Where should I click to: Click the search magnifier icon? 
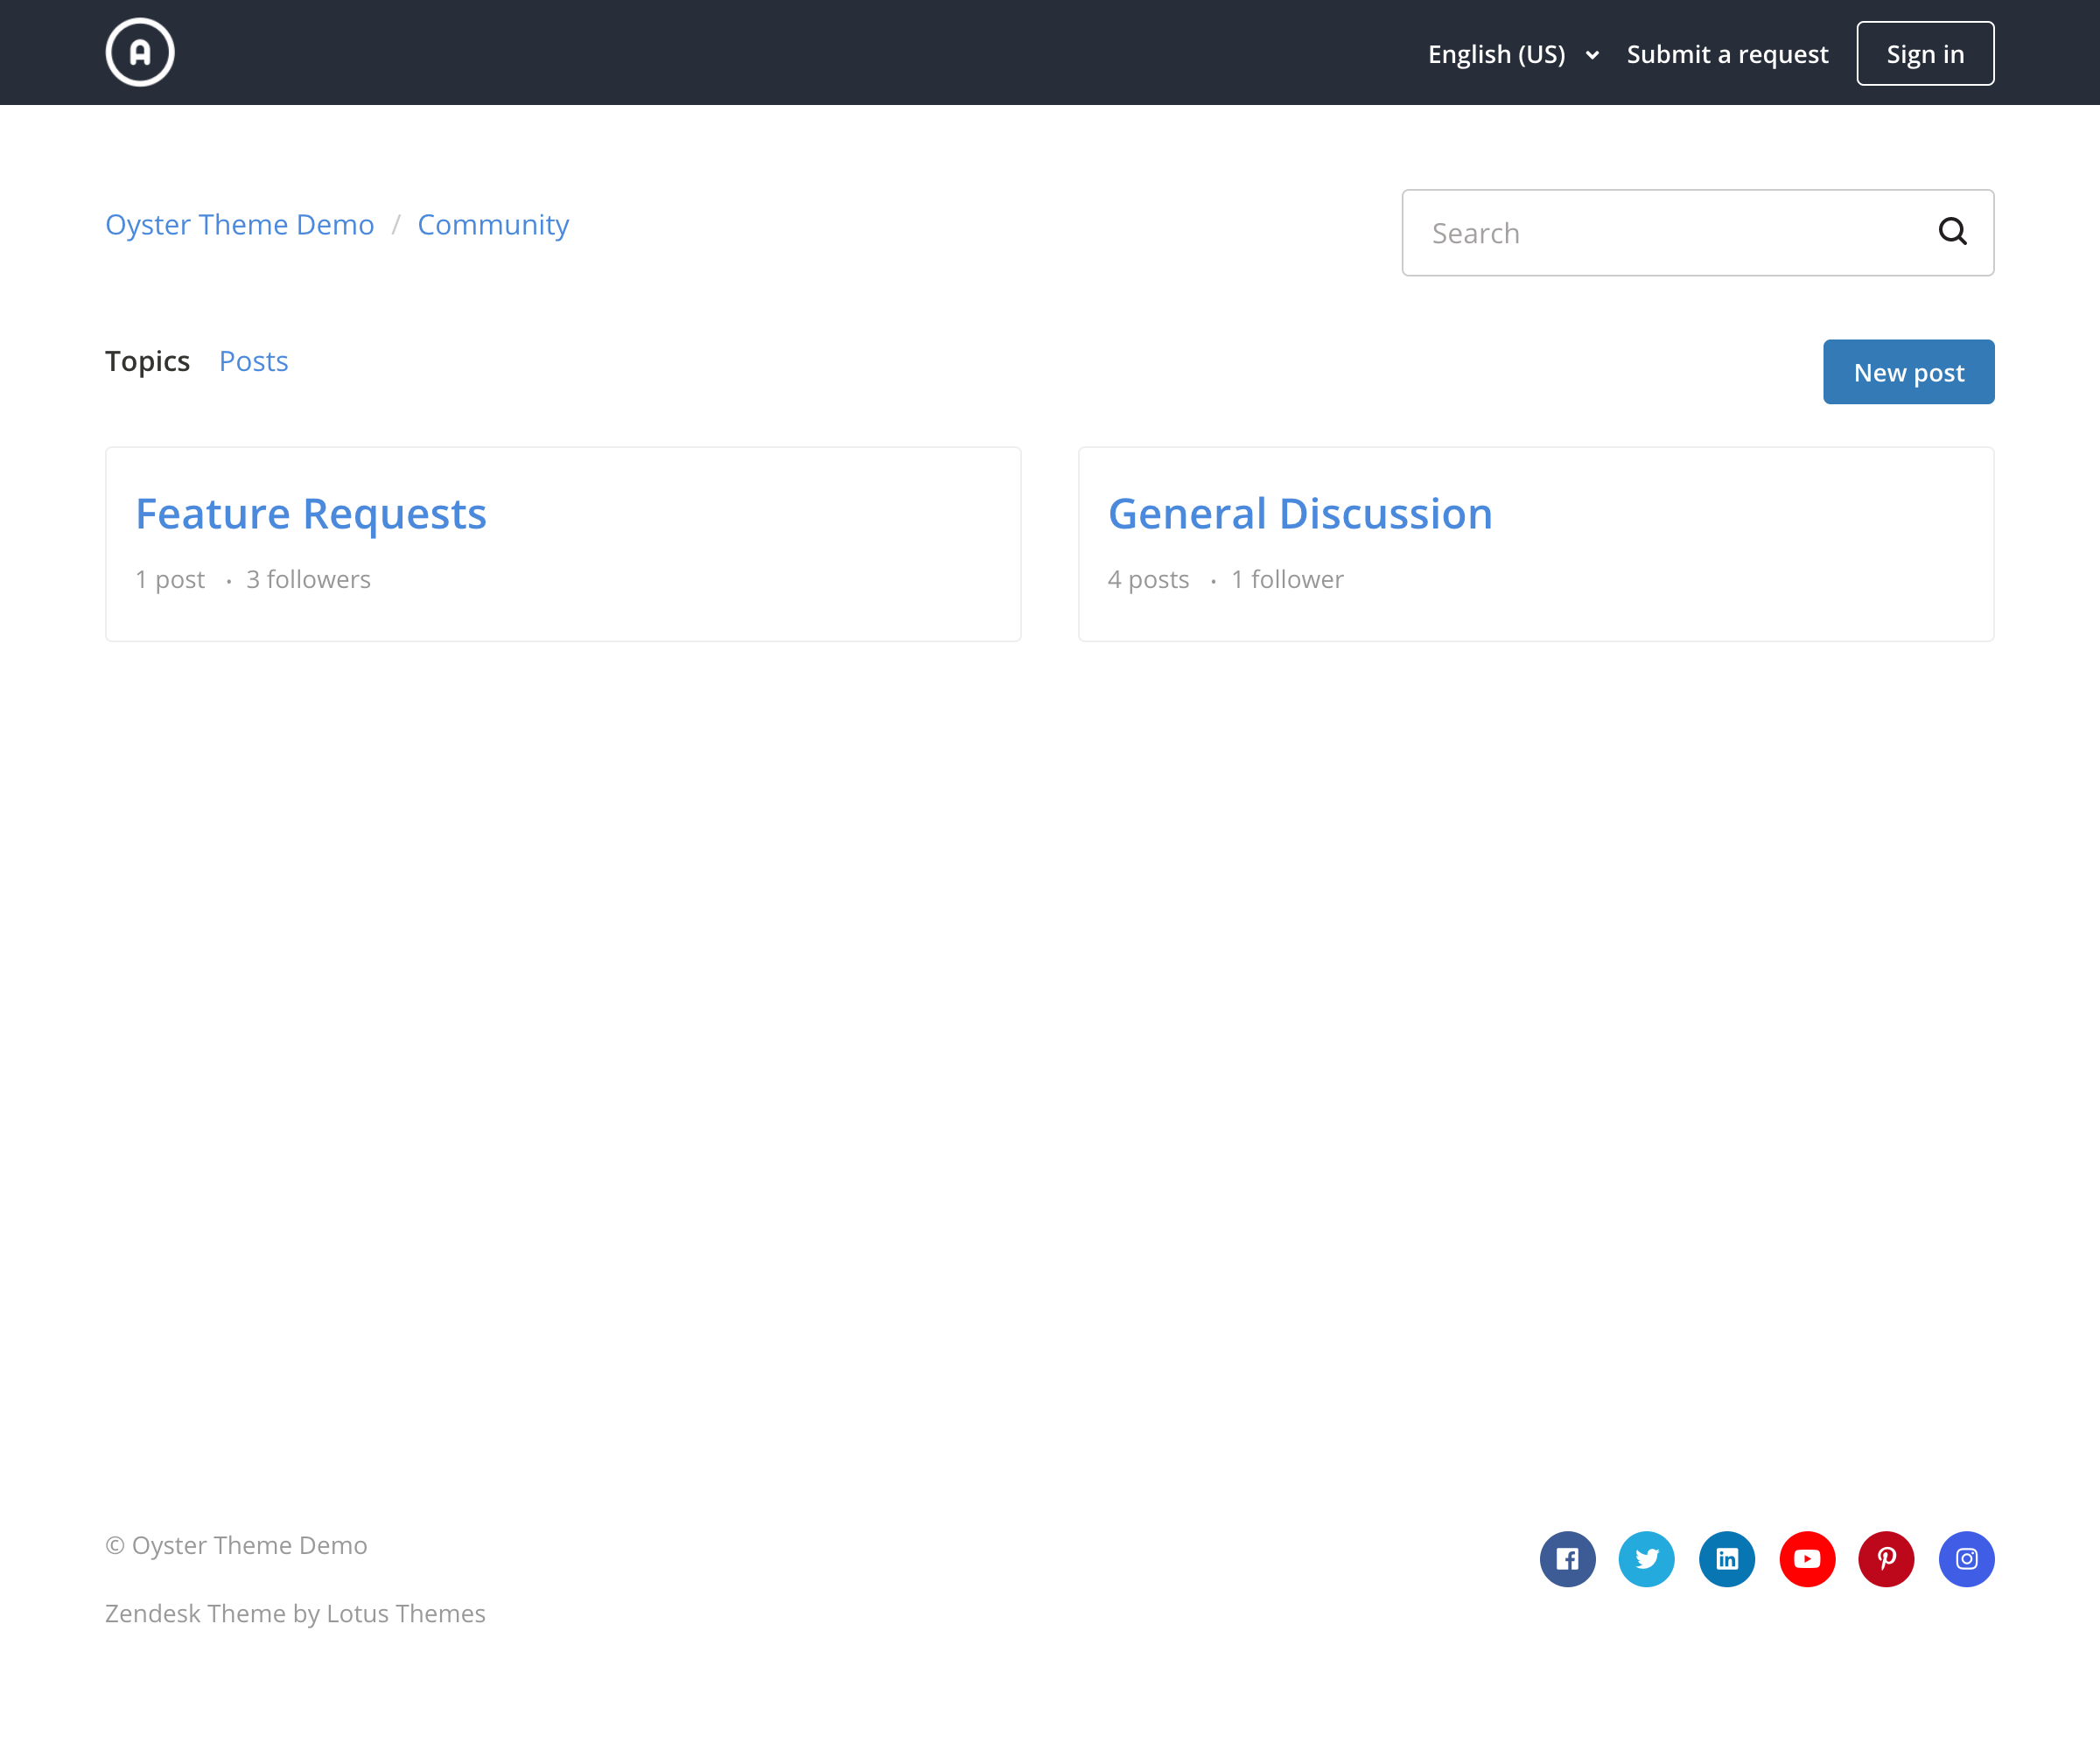(1951, 232)
